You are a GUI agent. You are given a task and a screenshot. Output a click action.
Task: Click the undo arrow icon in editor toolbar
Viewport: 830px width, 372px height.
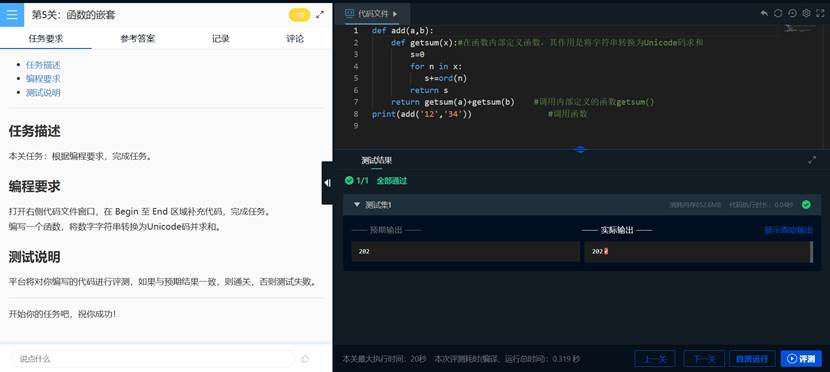(764, 13)
